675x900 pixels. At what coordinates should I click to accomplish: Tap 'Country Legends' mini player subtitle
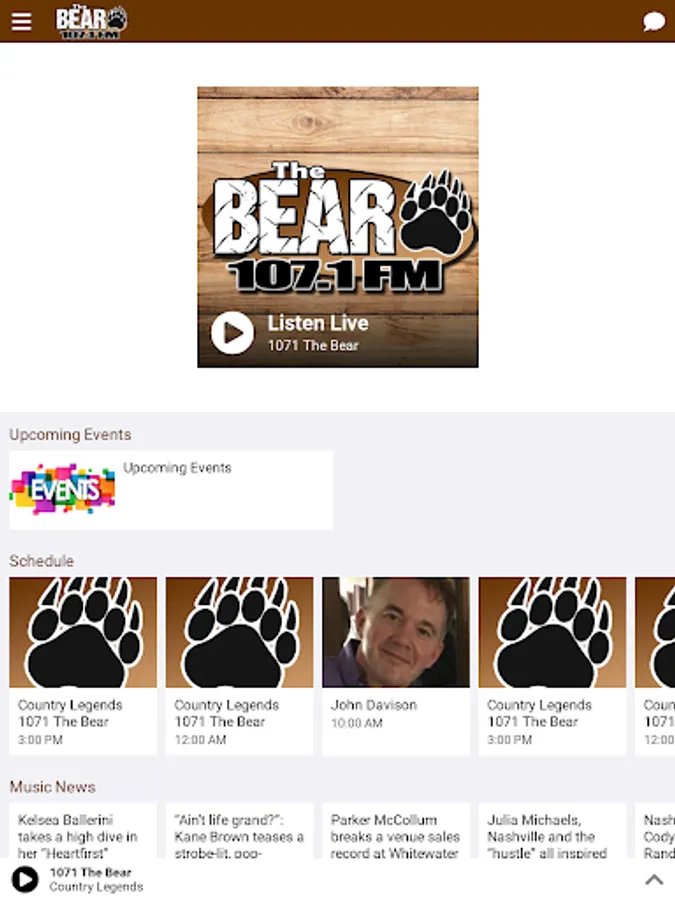click(x=96, y=887)
